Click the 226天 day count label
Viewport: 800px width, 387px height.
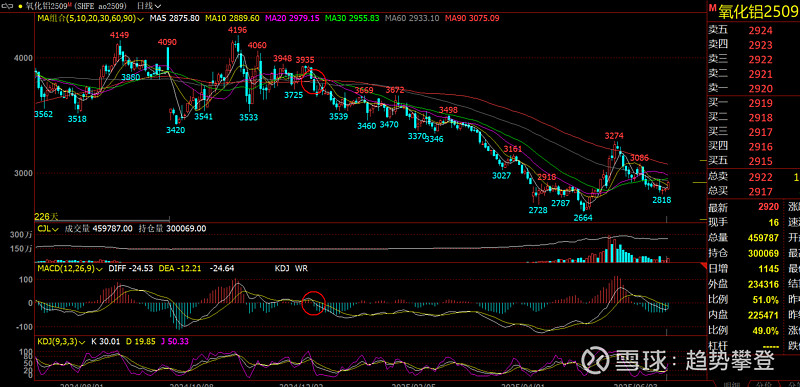[x=46, y=216]
